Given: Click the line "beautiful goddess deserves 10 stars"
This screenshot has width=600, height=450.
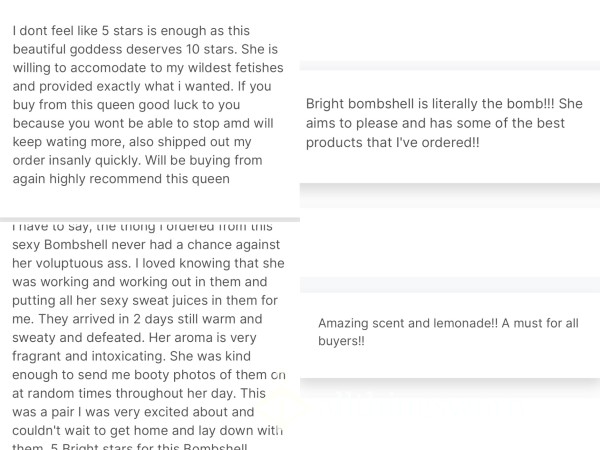Looking at the screenshot, I should click(145, 49).
